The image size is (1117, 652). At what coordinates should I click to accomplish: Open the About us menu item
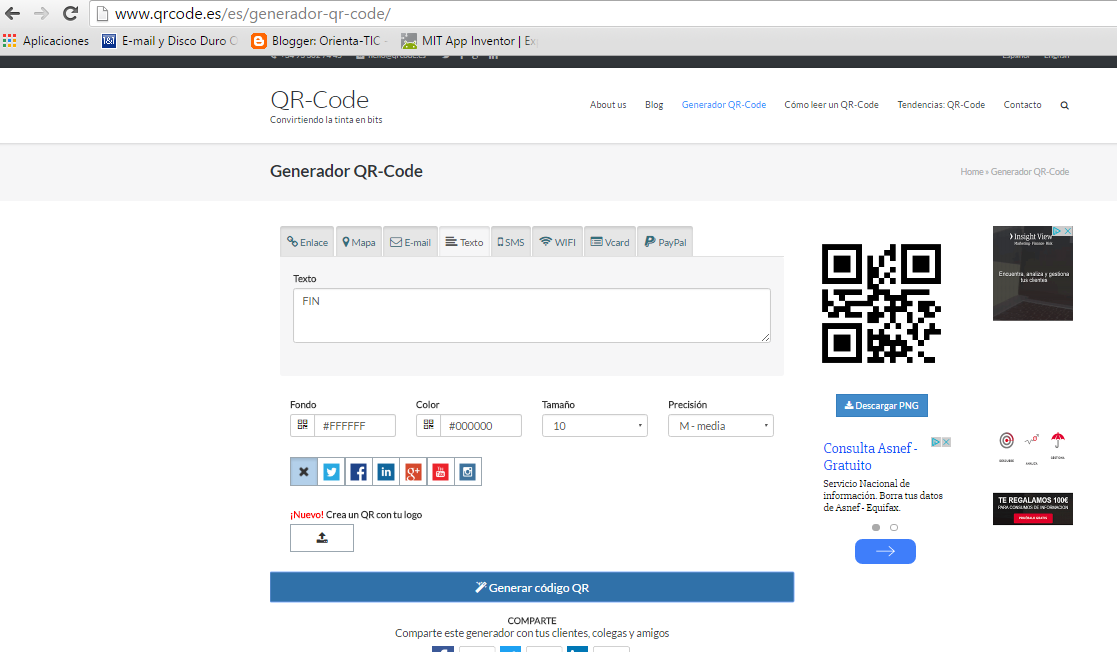point(608,105)
